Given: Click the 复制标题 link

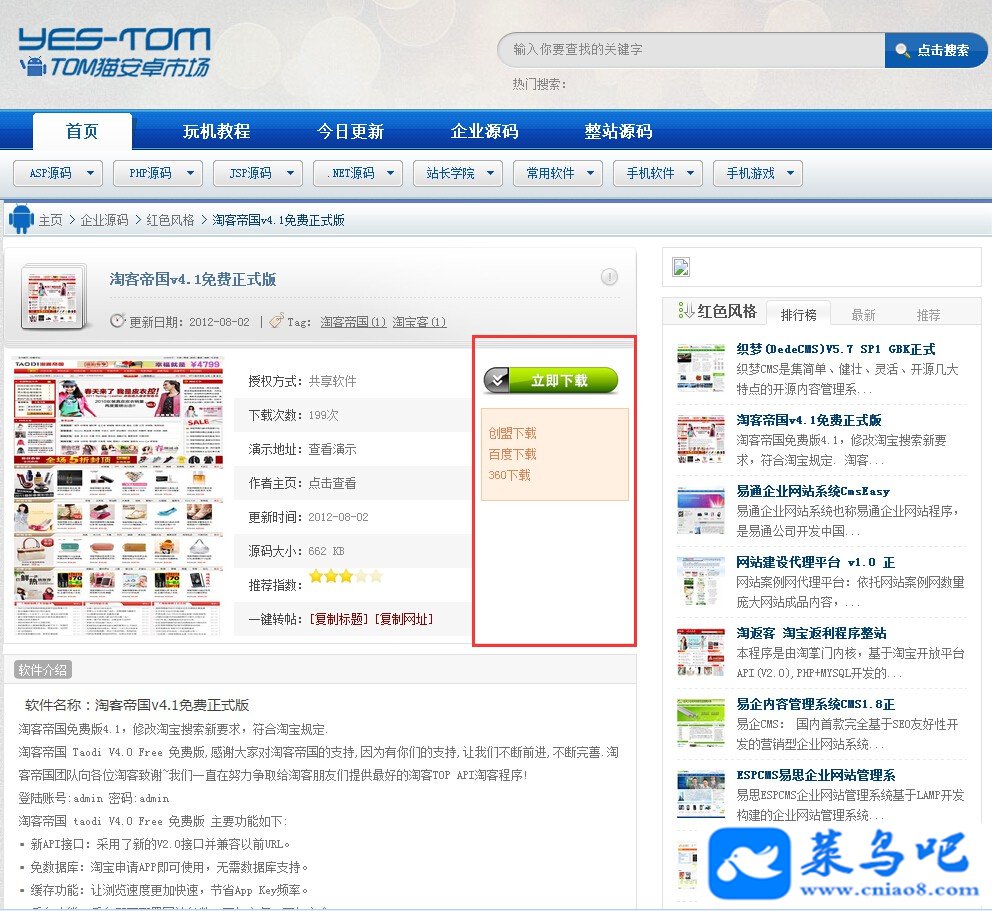Looking at the screenshot, I should coord(338,619).
